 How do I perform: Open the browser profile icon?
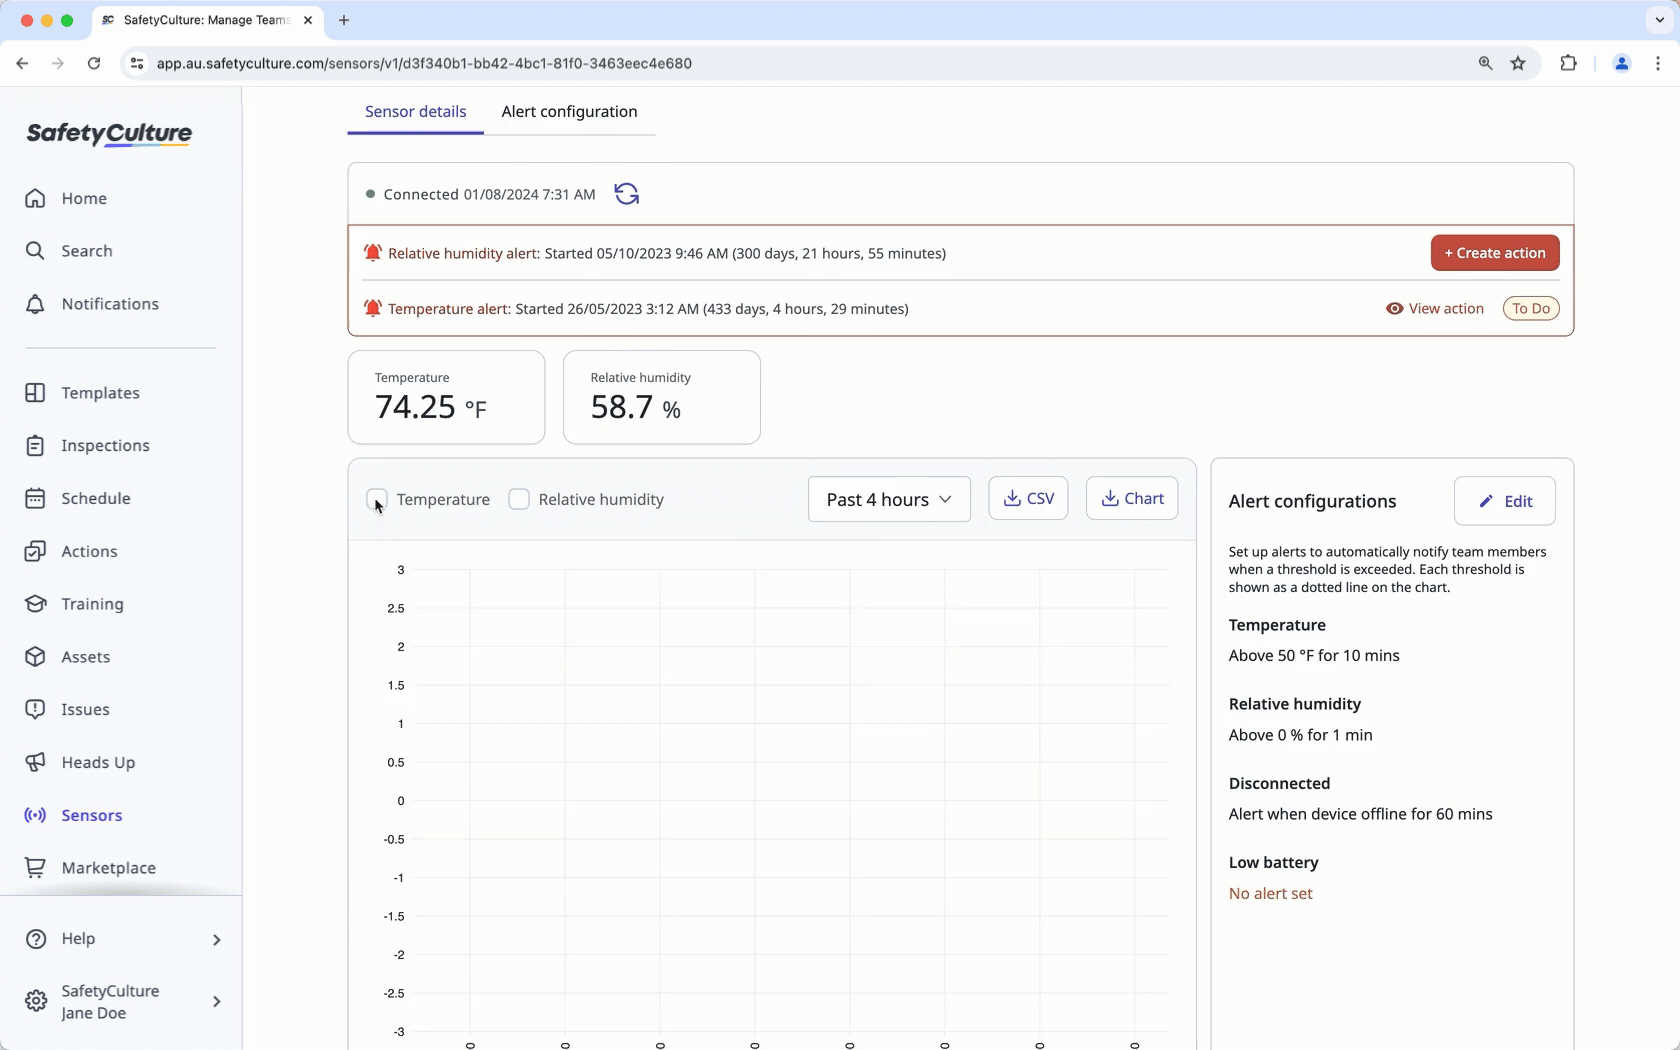(x=1622, y=63)
